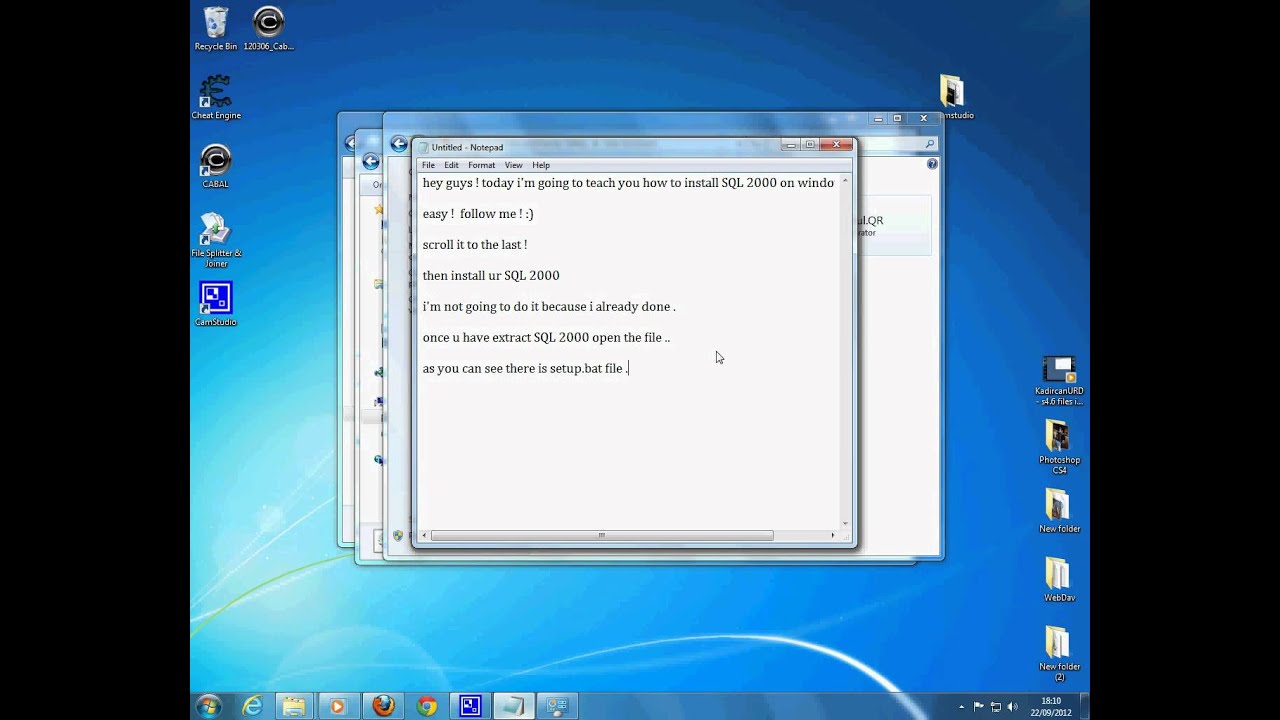Launch CamStudio from the desktop
The width and height of the screenshot is (1280, 720).
pos(215,299)
